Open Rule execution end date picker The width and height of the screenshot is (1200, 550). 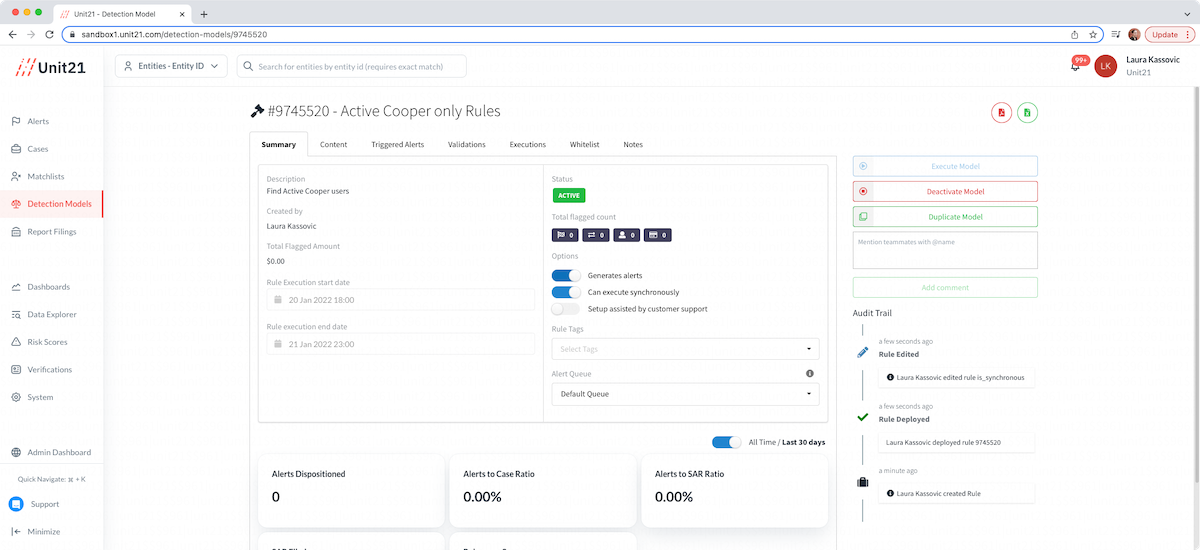click(x=401, y=344)
